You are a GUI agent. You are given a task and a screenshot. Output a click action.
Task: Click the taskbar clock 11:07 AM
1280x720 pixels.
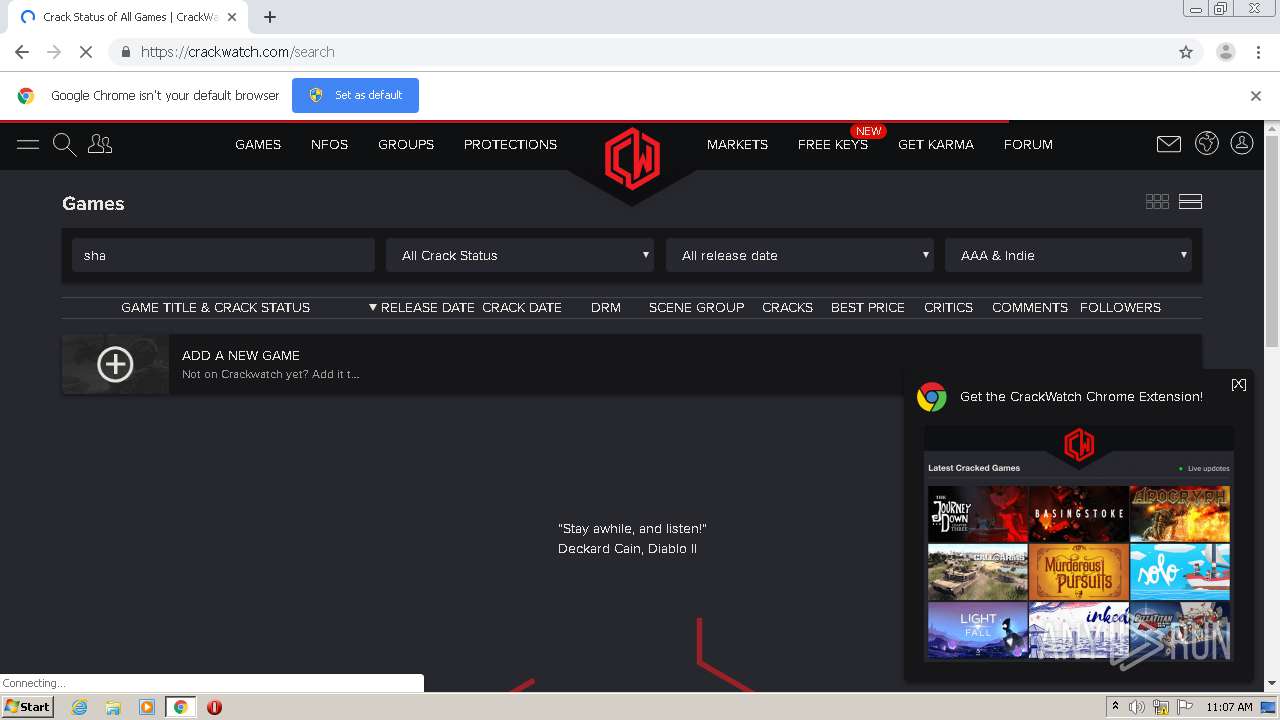coord(1229,707)
